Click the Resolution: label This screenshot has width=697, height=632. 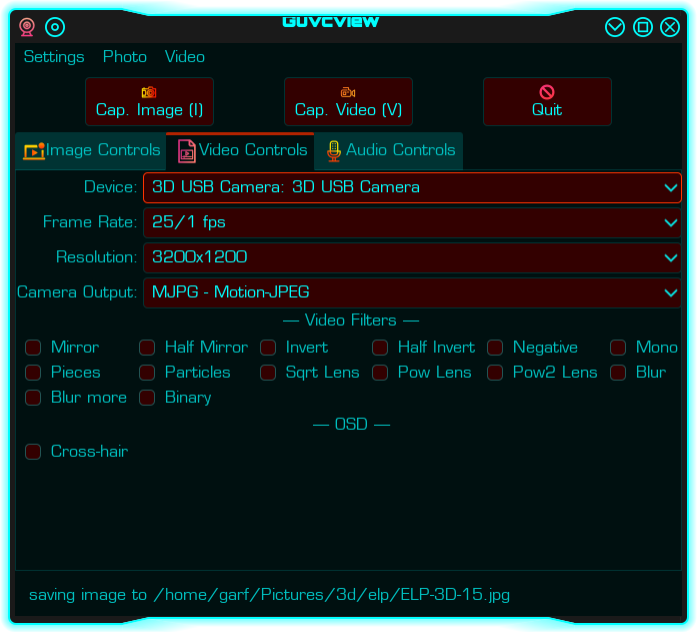[96, 257]
